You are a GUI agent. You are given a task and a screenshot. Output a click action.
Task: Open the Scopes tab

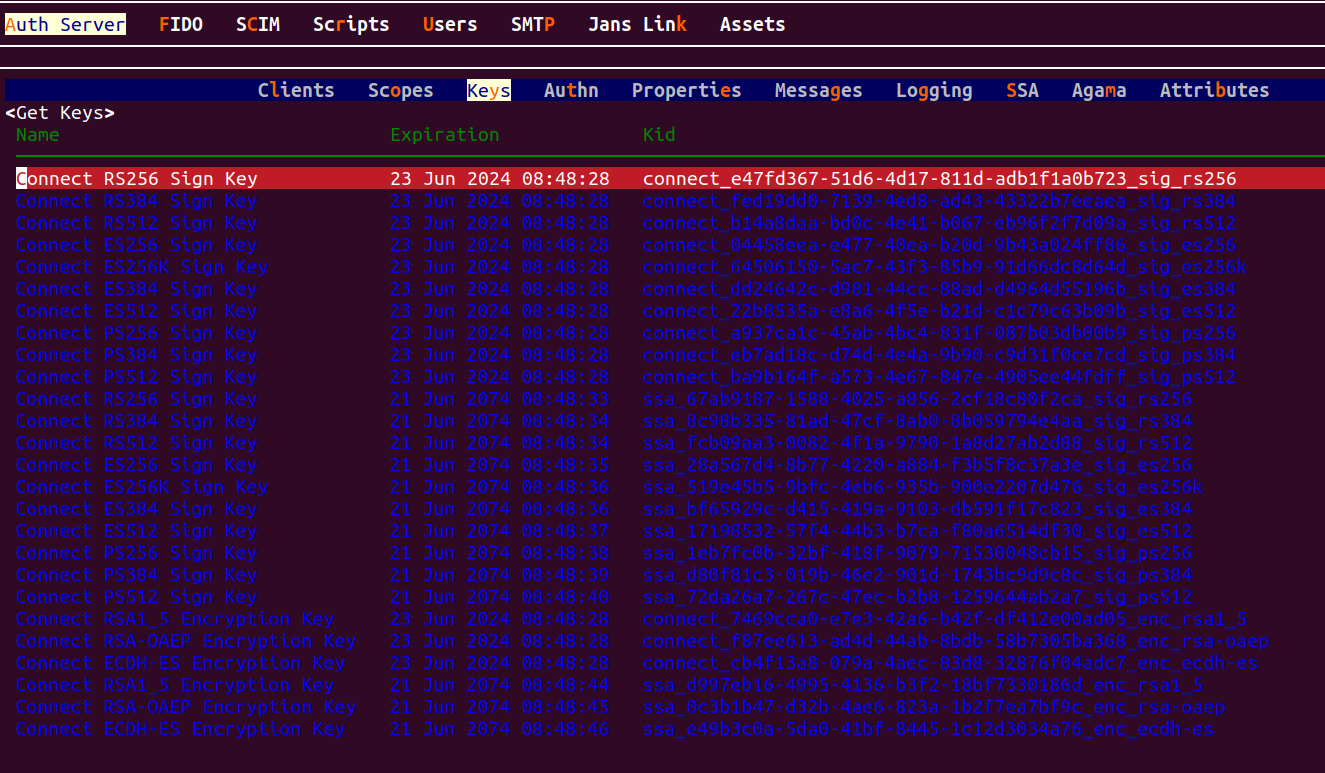[x=400, y=91]
